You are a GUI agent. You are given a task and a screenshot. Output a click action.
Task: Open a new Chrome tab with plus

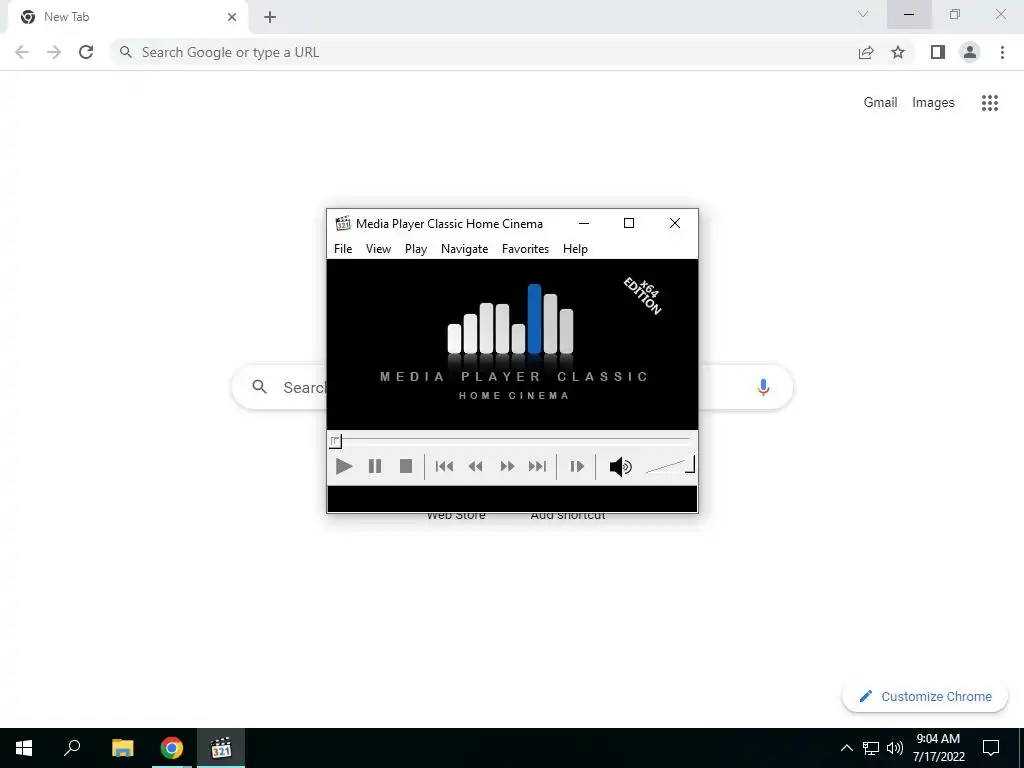pos(270,17)
